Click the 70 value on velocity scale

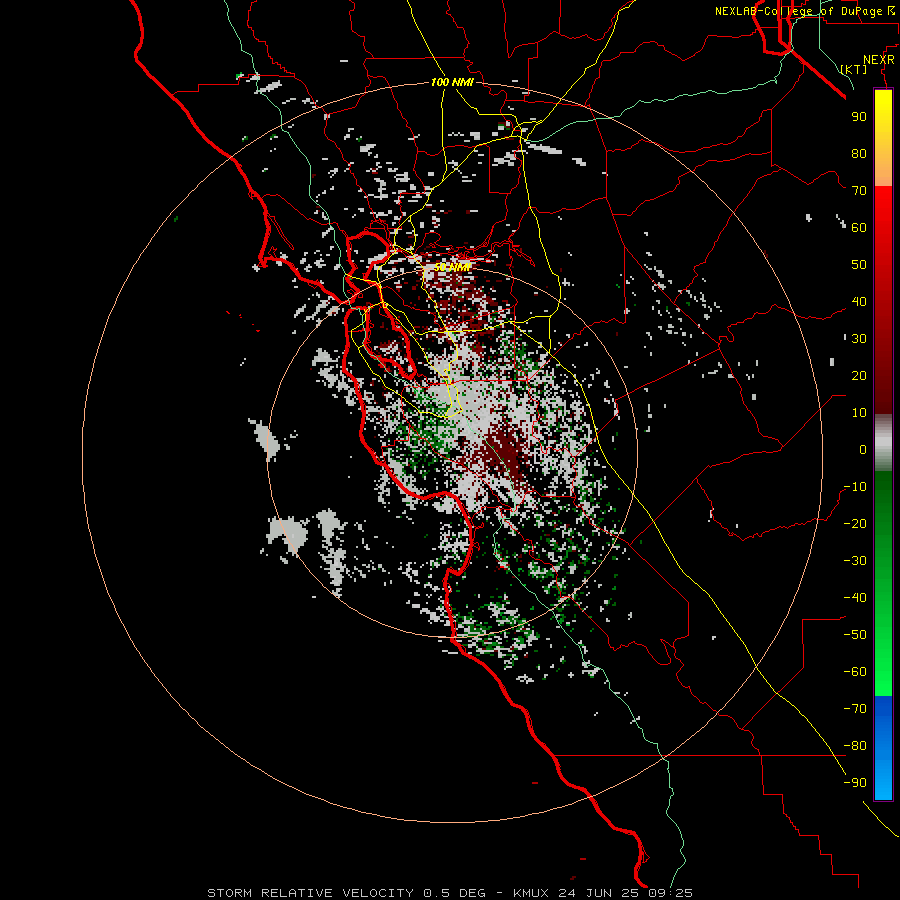click(859, 191)
